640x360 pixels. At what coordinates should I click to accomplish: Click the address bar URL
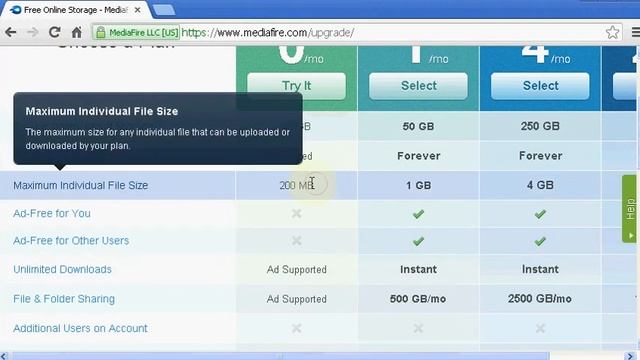[x=267, y=32]
